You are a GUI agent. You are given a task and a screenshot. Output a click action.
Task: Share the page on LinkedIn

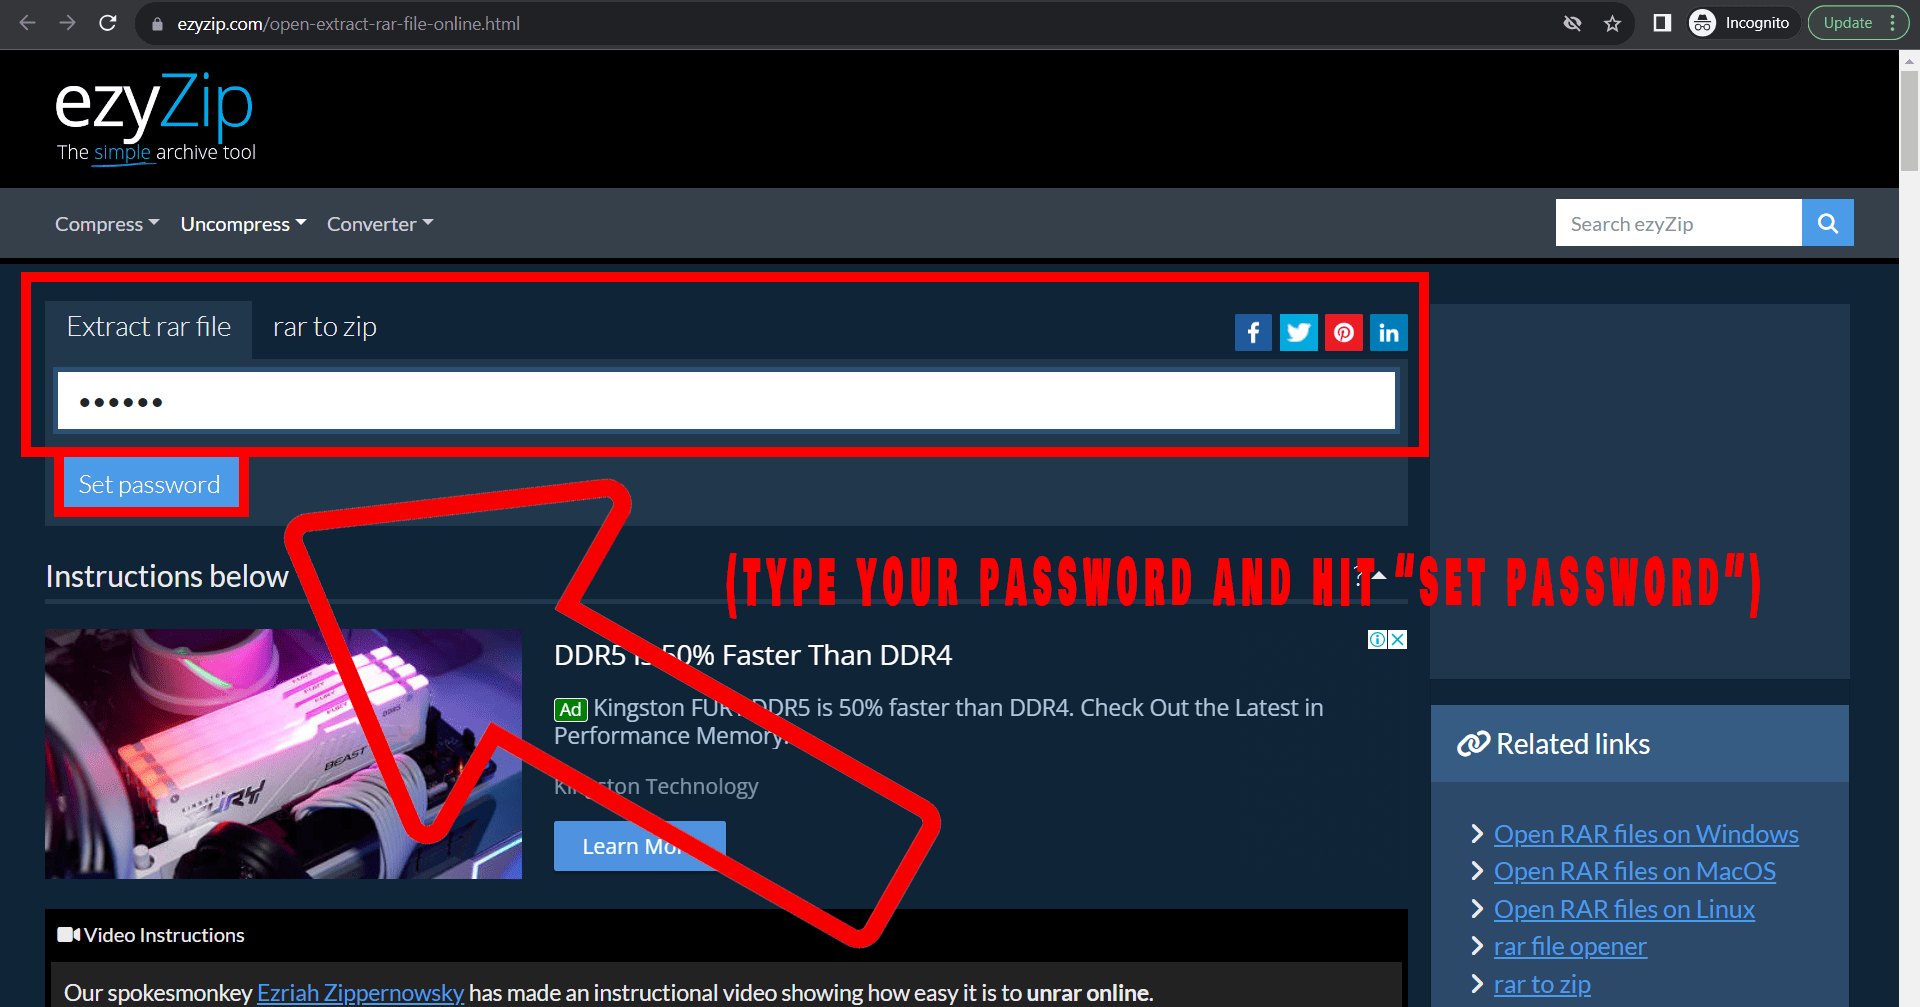1388,332
